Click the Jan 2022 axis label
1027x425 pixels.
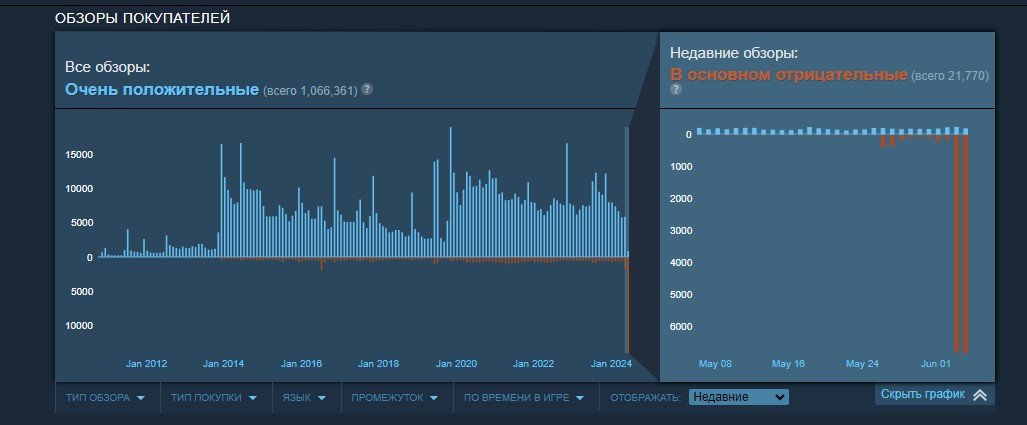click(x=533, y=364)
